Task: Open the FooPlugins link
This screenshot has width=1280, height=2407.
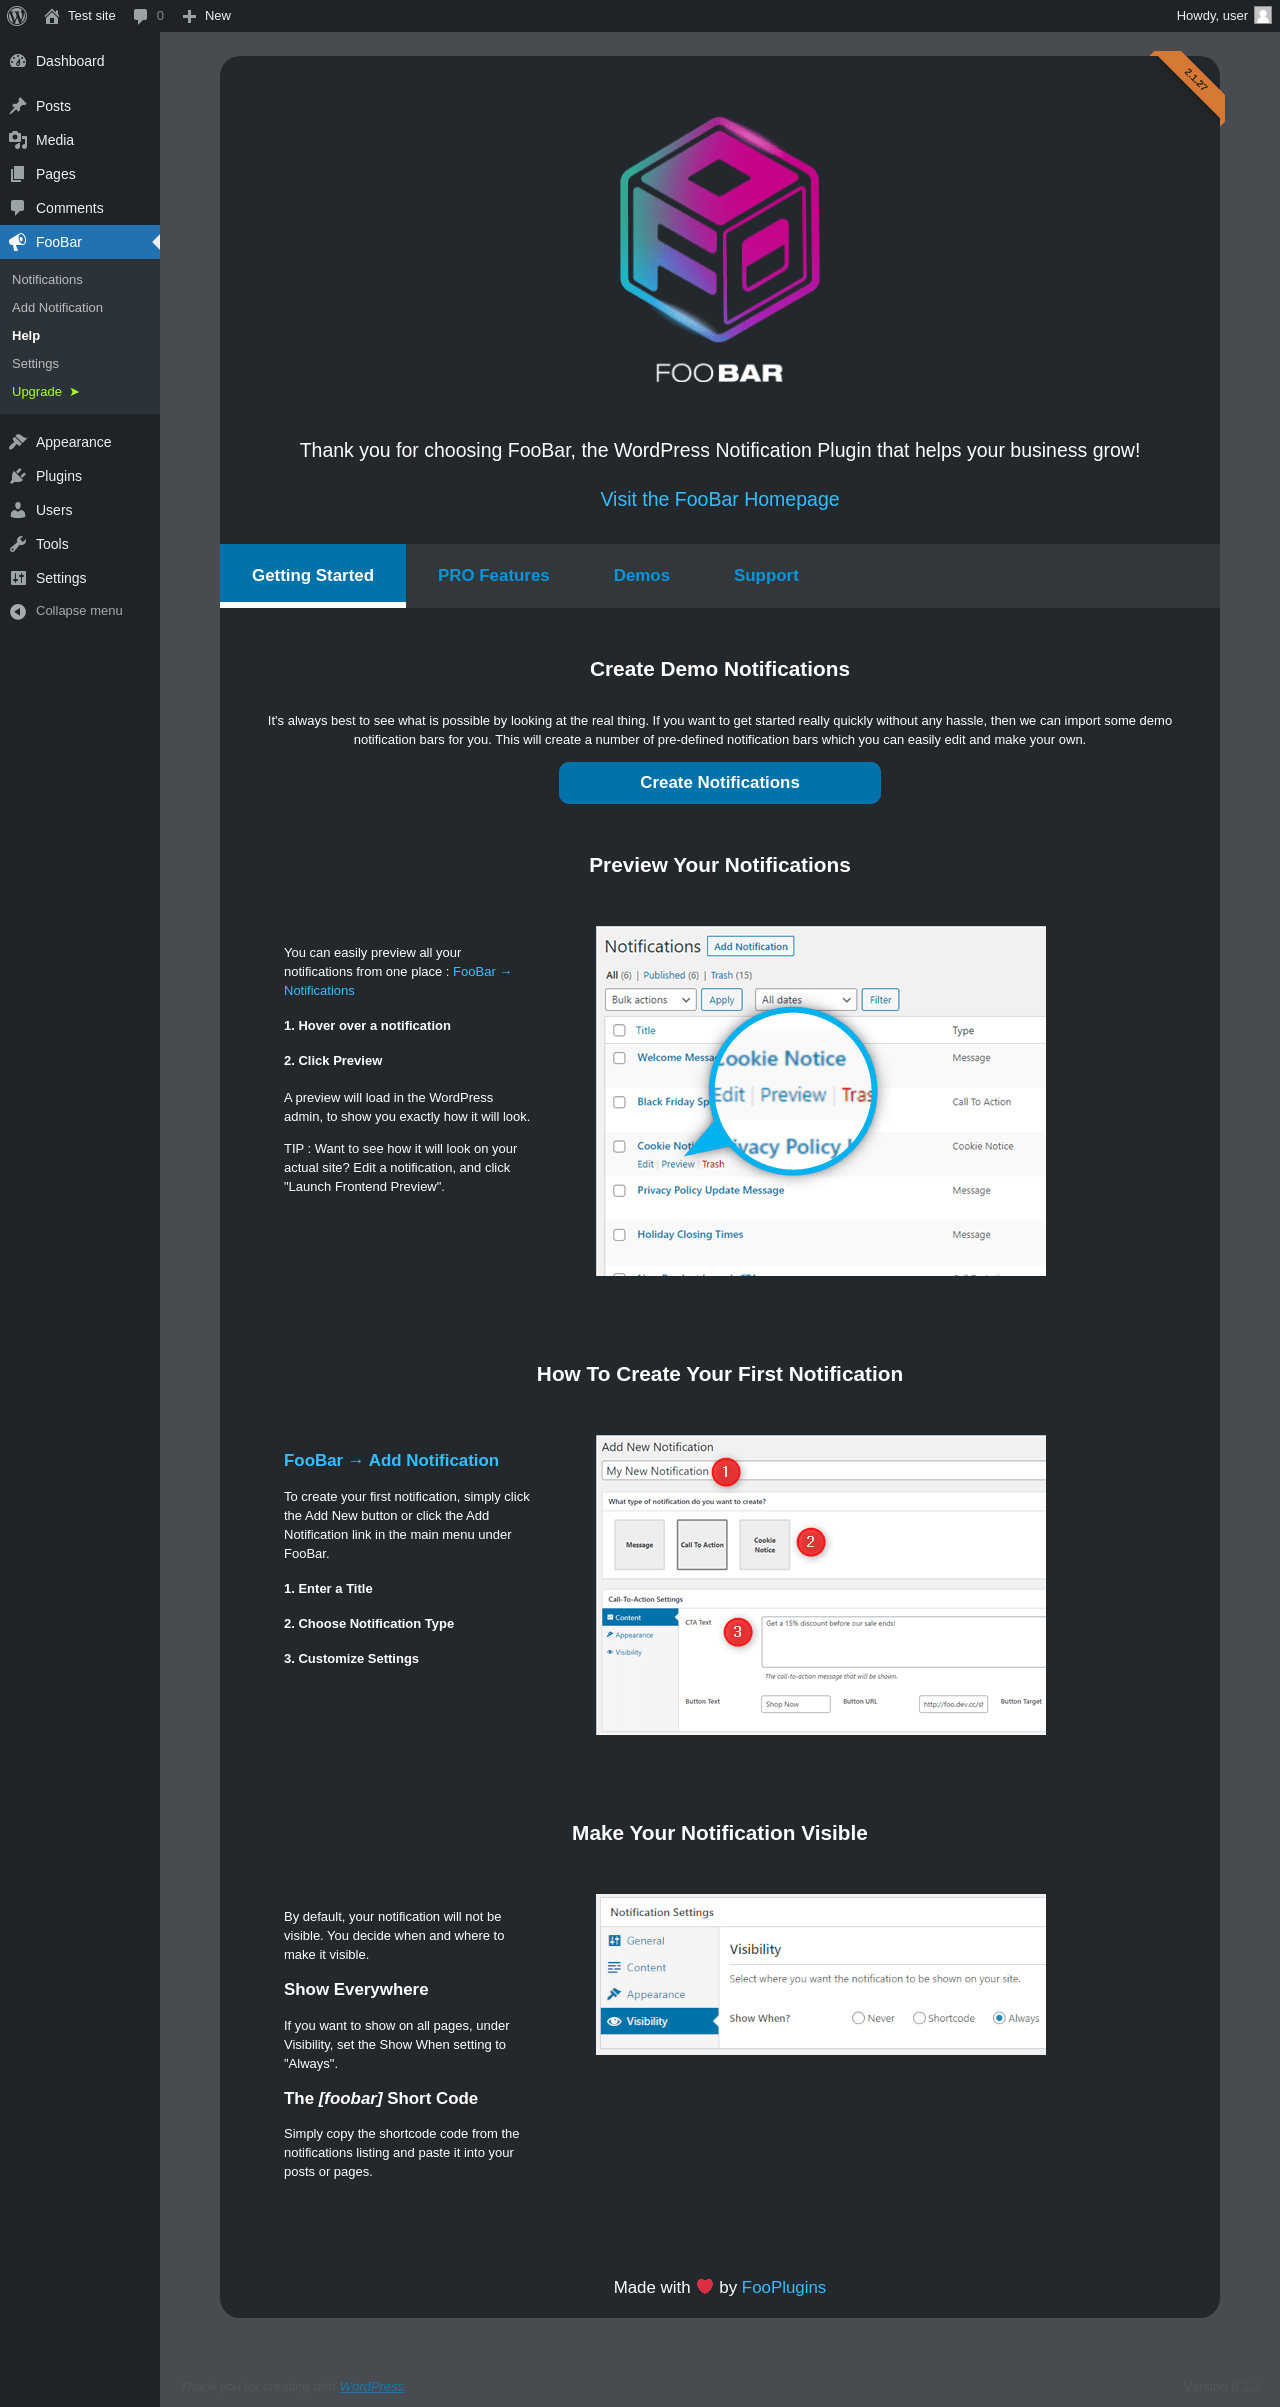Action: tap(784, 2287)
